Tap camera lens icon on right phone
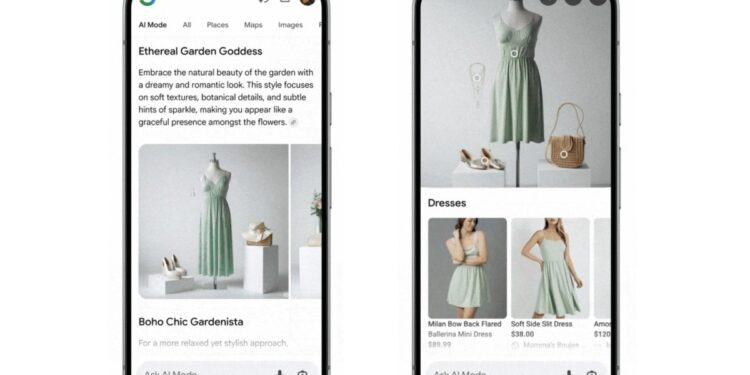This screenshot has height=375, width=750. (x=592, y=373)
